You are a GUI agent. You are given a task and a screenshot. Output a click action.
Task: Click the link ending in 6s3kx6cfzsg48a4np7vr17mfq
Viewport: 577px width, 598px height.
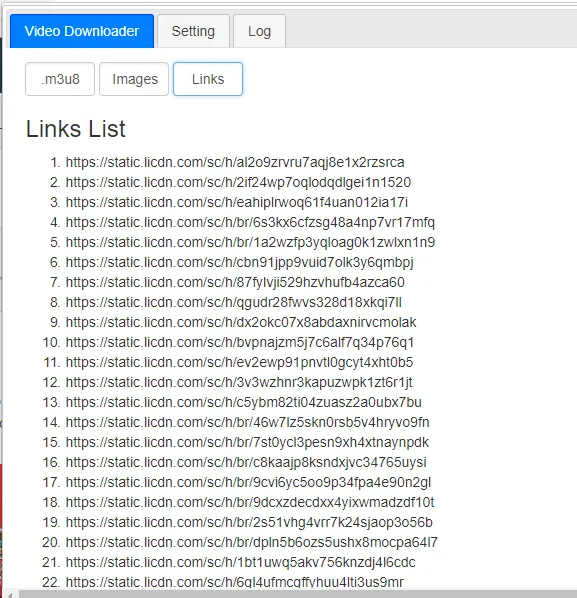(250, 222)
